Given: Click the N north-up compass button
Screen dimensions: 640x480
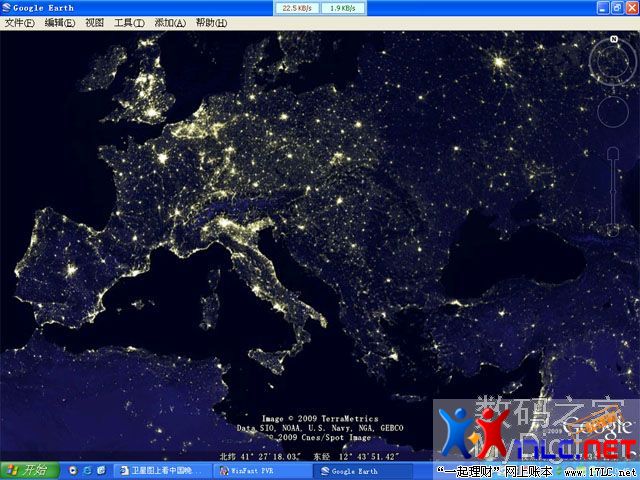Looking at the screenshot, I should coord(614,39).
